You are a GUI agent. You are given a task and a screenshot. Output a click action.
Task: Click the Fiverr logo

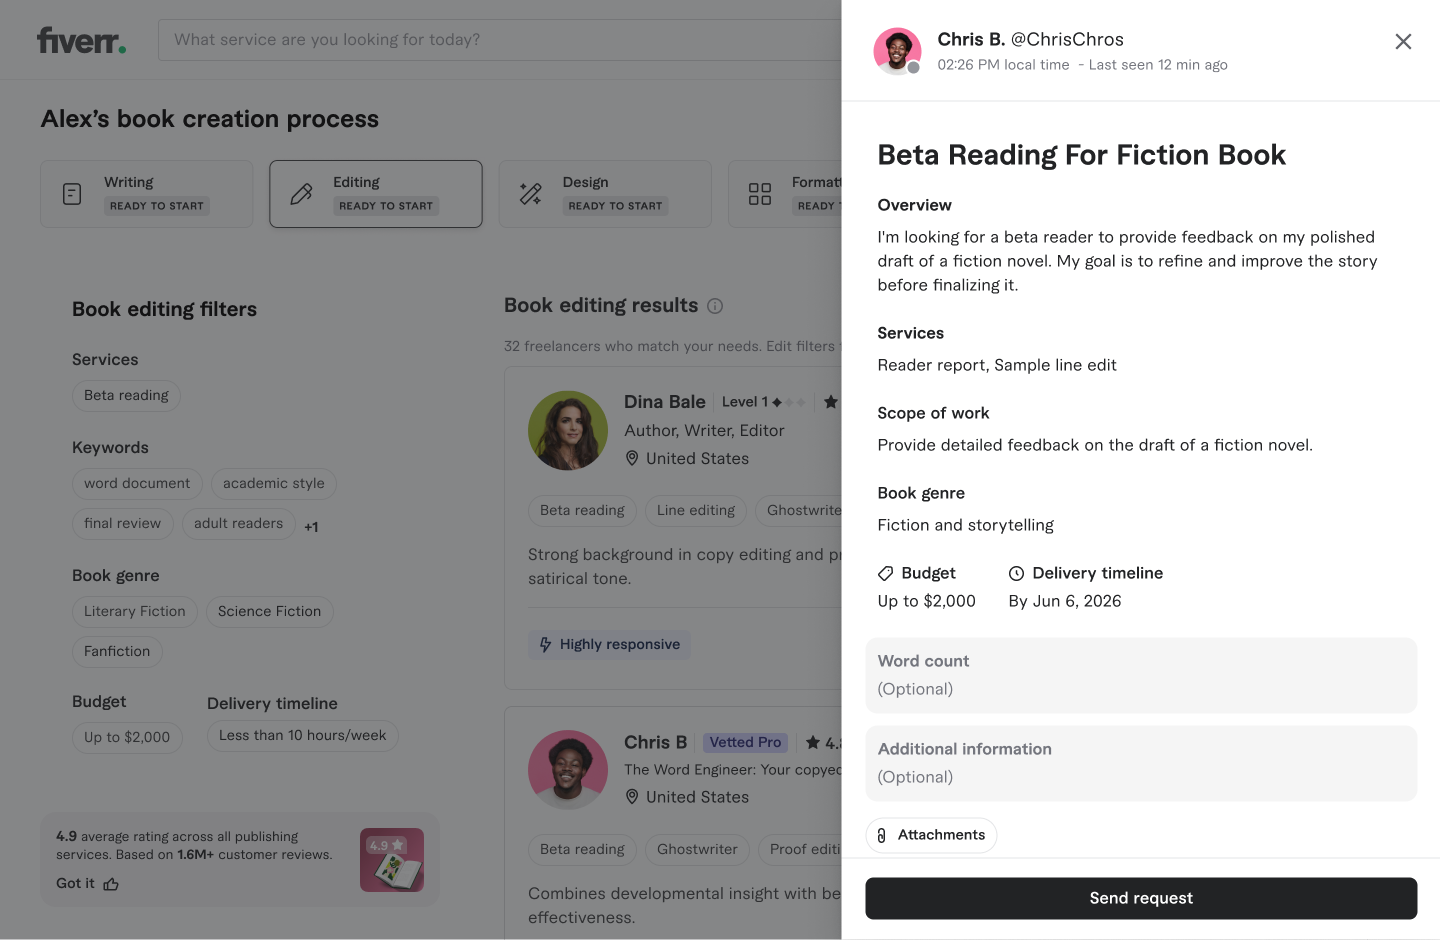[81, 40]
